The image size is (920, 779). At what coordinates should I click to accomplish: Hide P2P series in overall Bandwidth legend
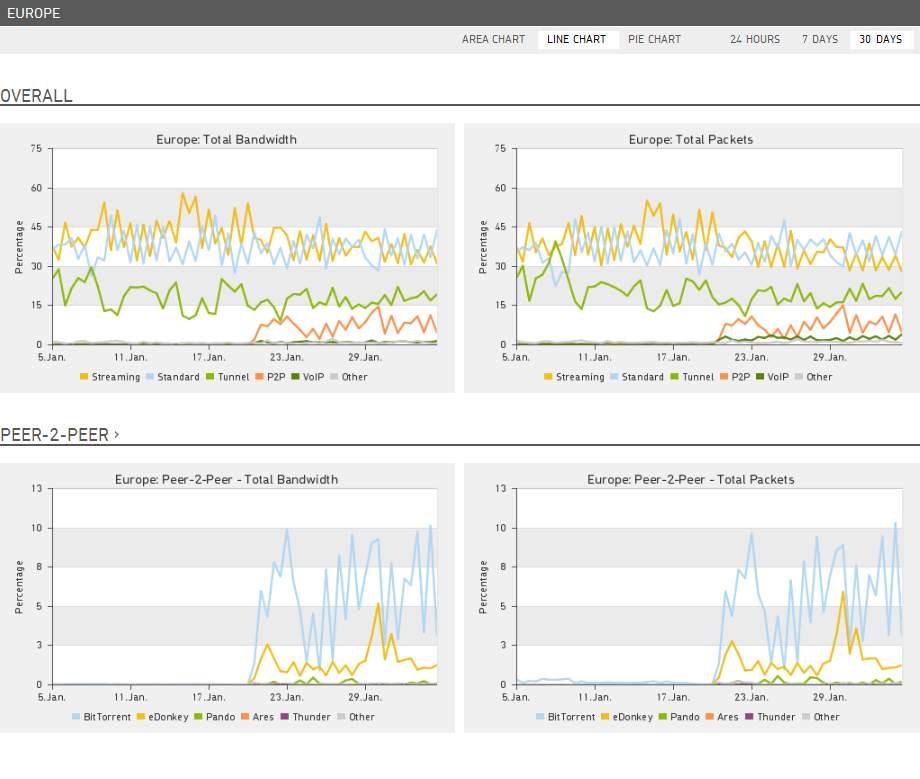(270, 377)
